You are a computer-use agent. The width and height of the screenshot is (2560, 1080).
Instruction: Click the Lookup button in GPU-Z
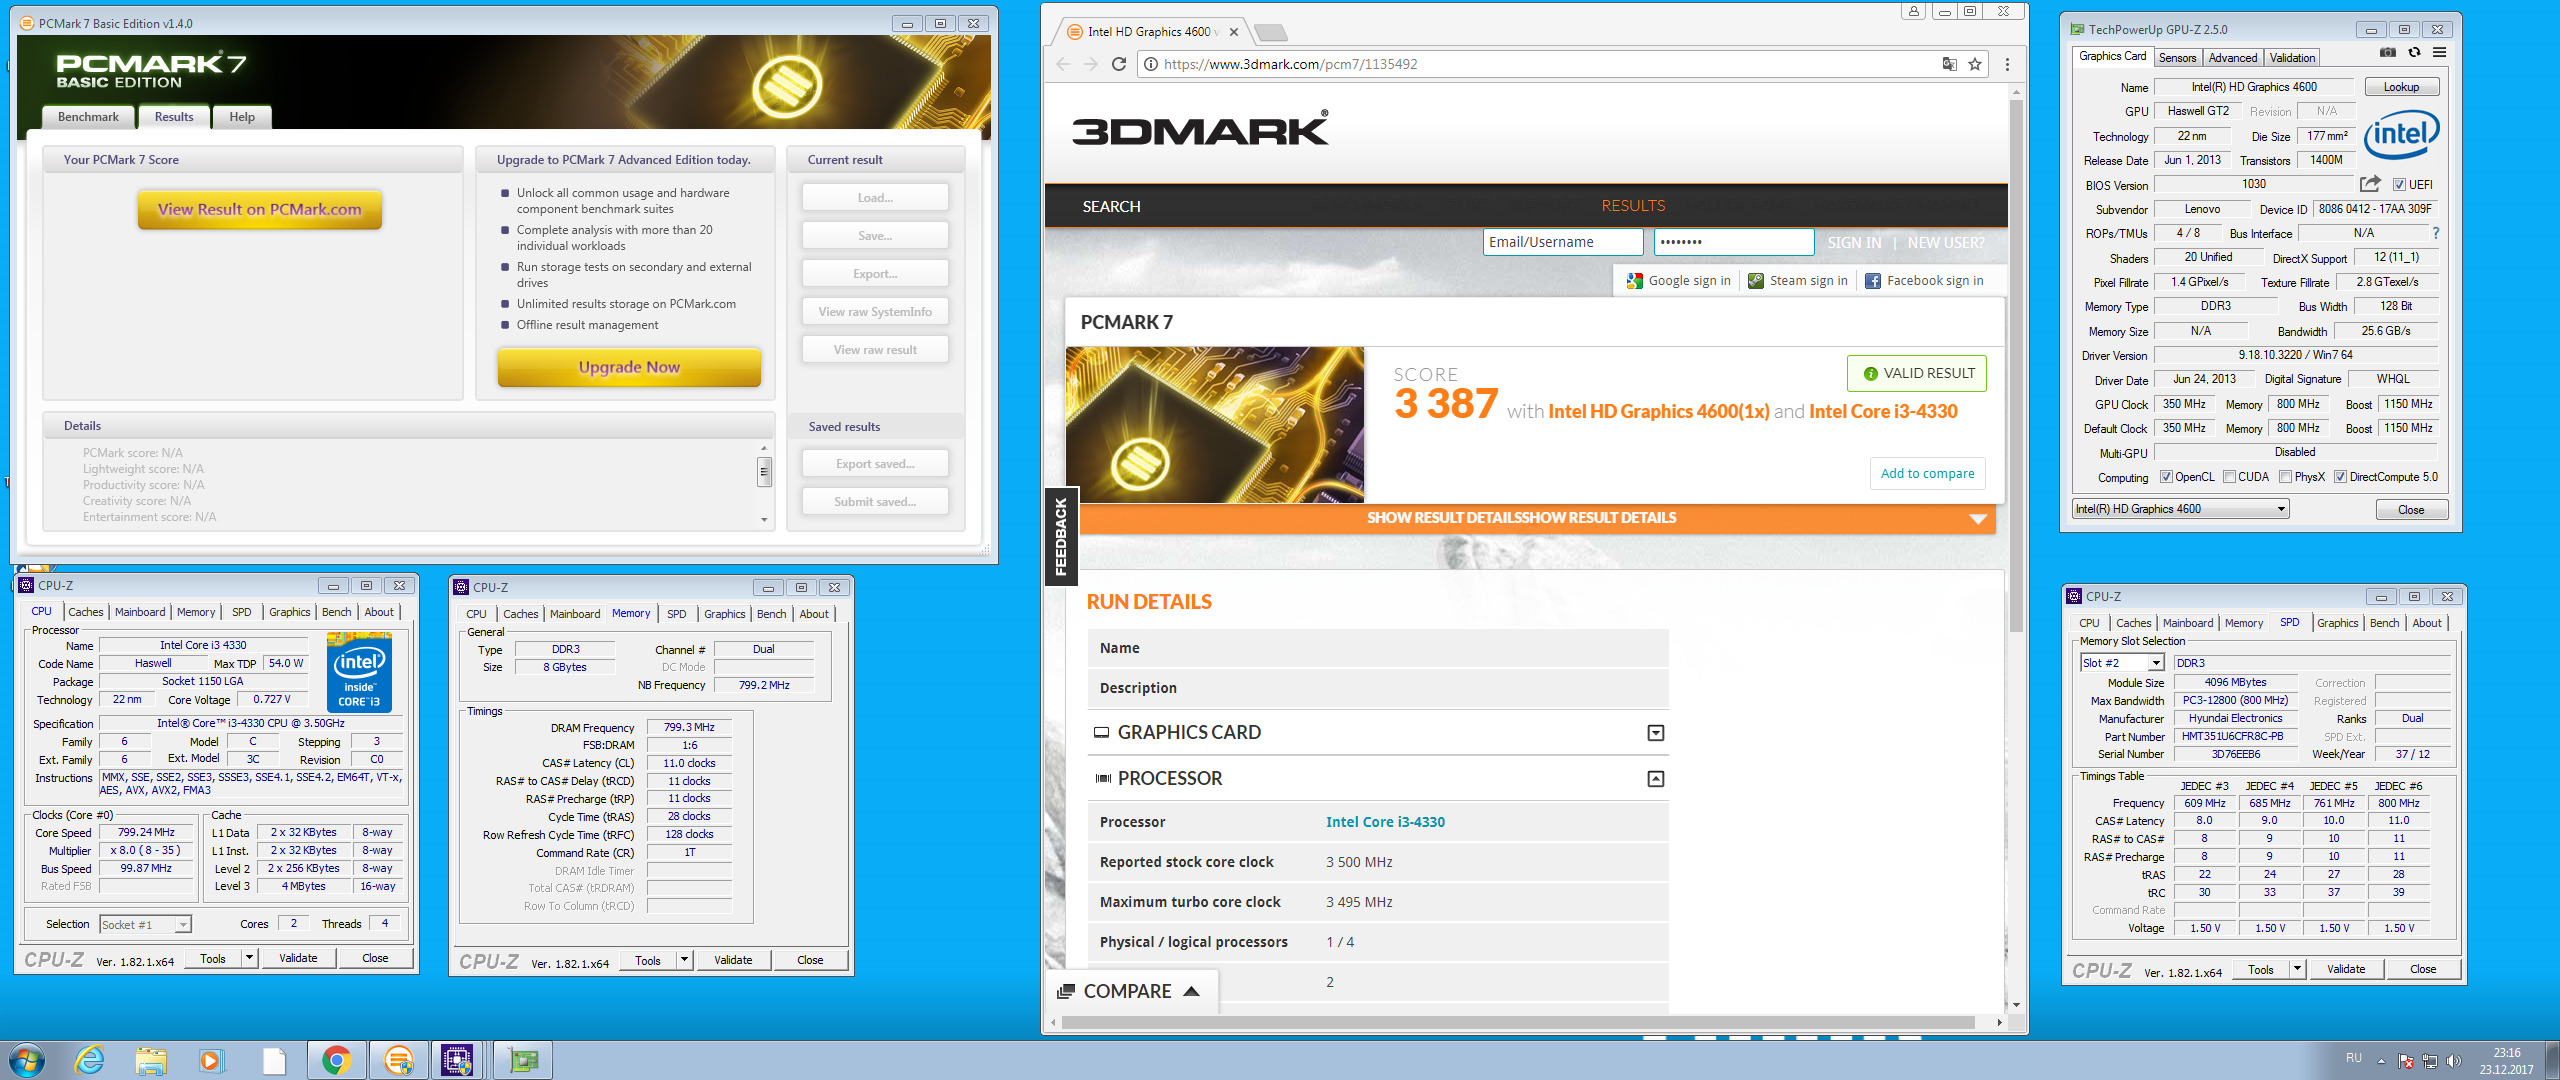(2401, 87)
